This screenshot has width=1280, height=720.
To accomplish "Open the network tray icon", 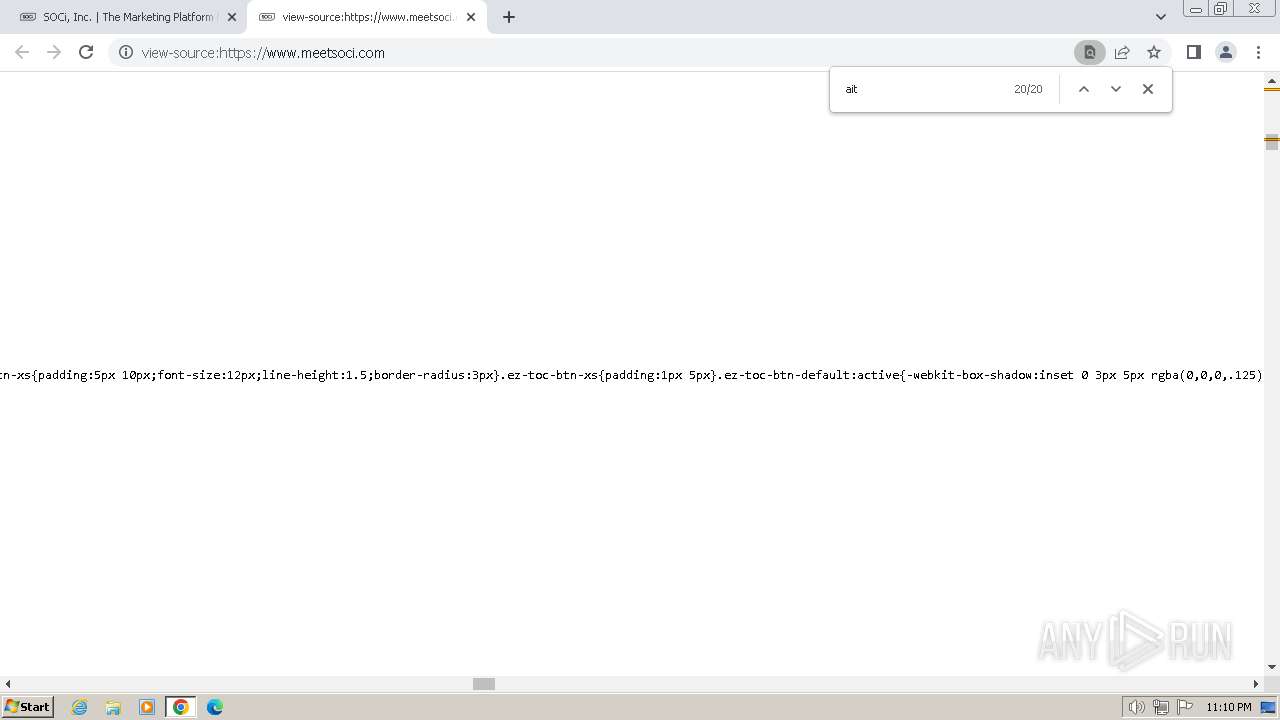I will coord(1160,707).
